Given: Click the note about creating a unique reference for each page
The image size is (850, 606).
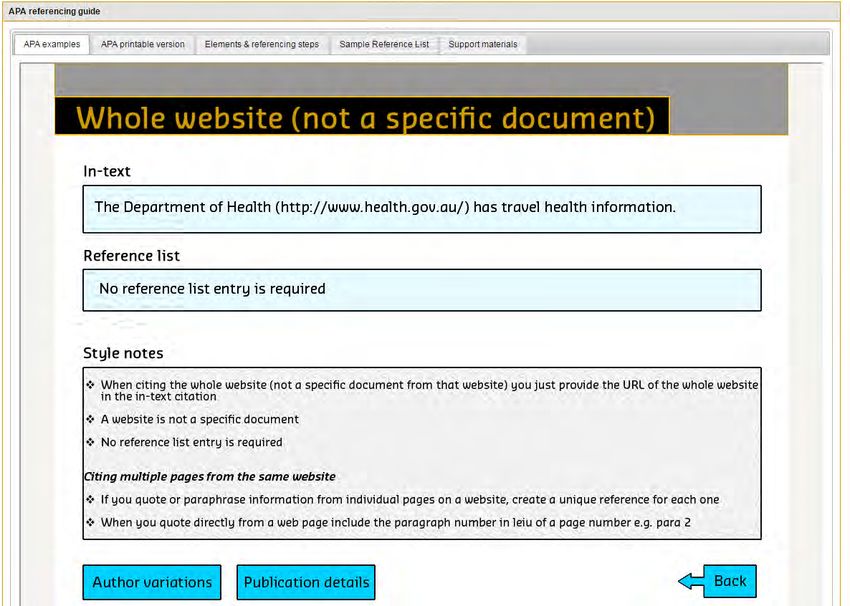Looking at the screenshot, I should point(410,500).
